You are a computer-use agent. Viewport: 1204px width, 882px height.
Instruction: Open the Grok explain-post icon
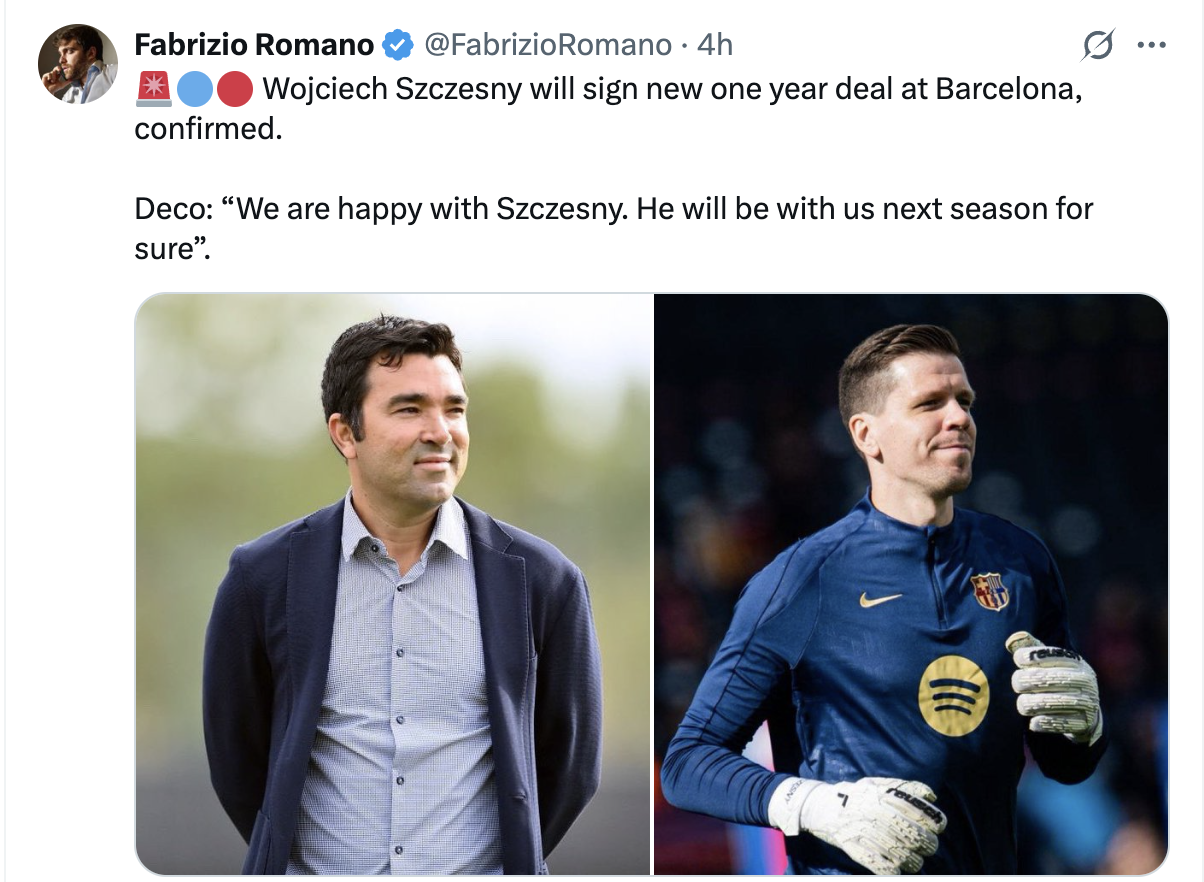[1098, 46]
